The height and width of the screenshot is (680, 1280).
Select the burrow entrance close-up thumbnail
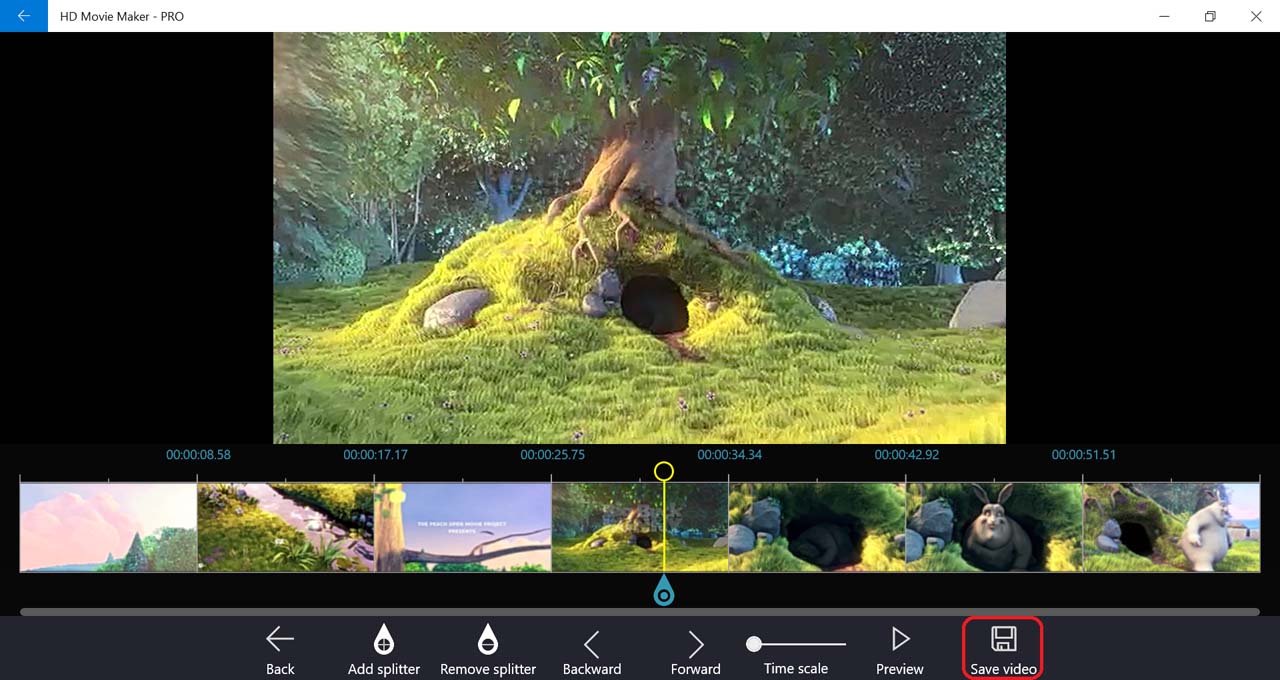point(817,527)
